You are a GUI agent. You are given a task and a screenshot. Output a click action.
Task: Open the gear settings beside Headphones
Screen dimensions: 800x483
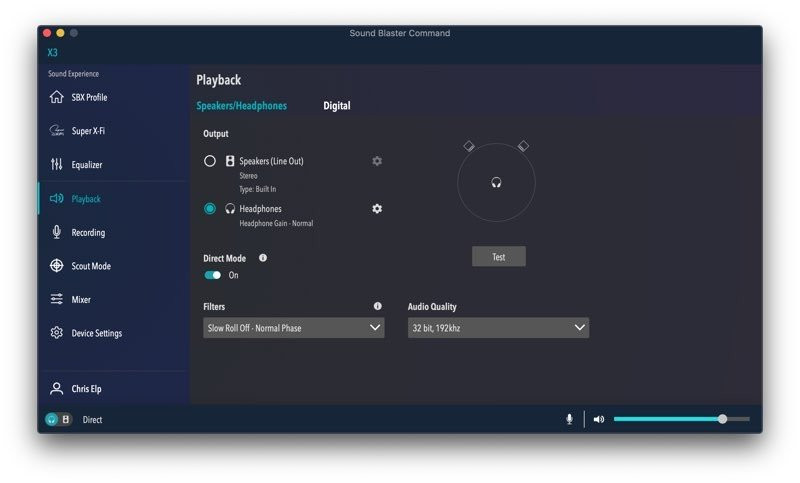(x=377, y=209)
